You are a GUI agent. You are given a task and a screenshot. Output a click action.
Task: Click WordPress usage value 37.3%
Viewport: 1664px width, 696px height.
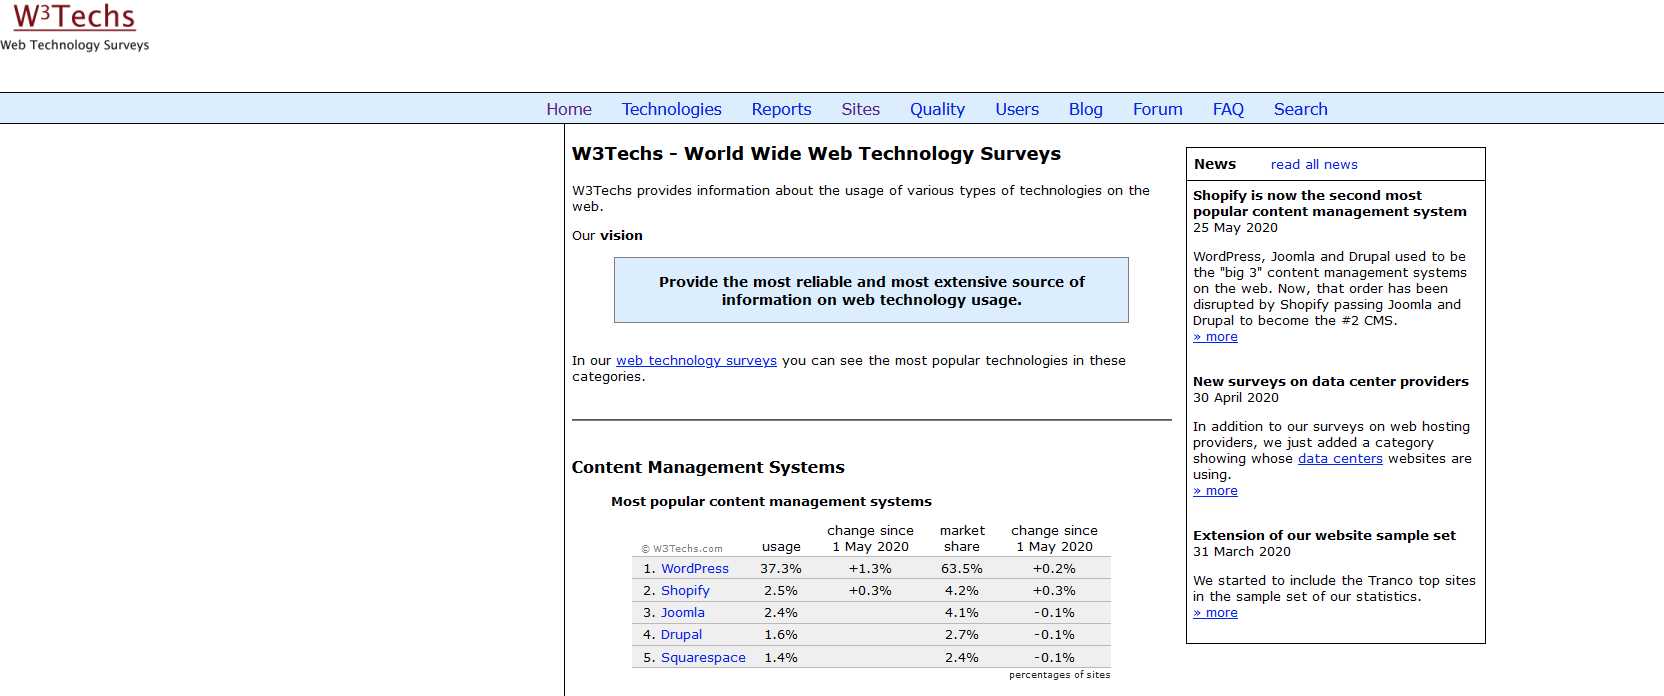click(781, 568)
